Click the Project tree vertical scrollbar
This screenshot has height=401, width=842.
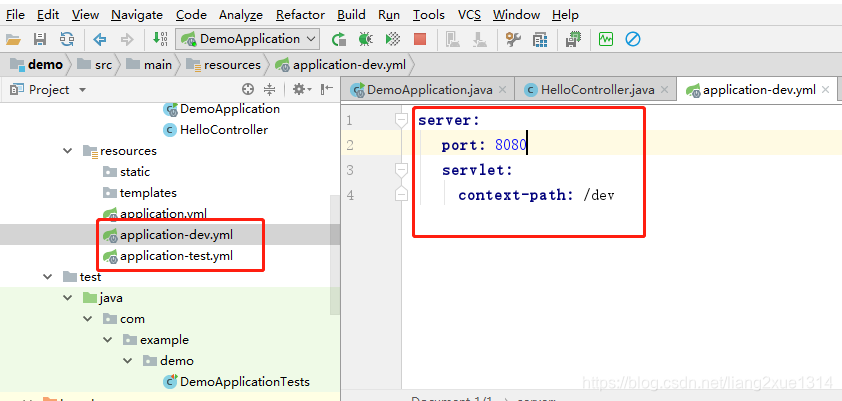point(335,255)
